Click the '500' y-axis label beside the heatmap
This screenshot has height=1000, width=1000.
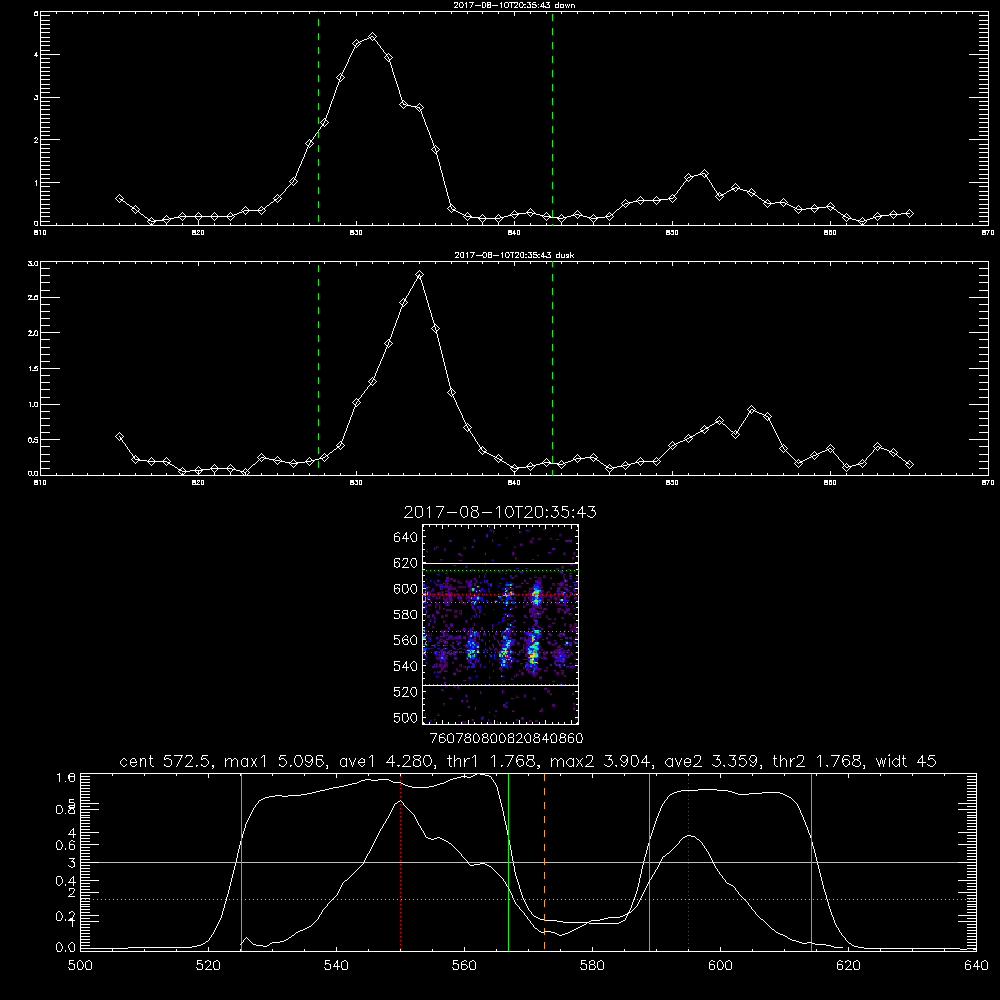click(406, 717)
